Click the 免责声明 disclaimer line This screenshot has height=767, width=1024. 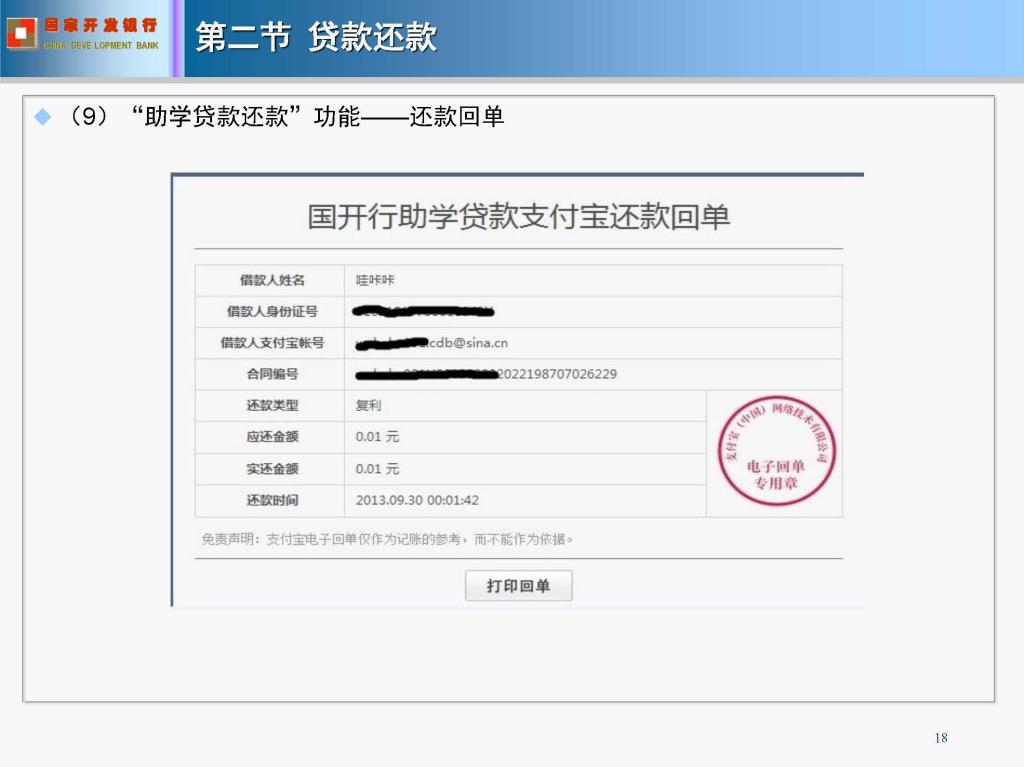tap(387, 539)
